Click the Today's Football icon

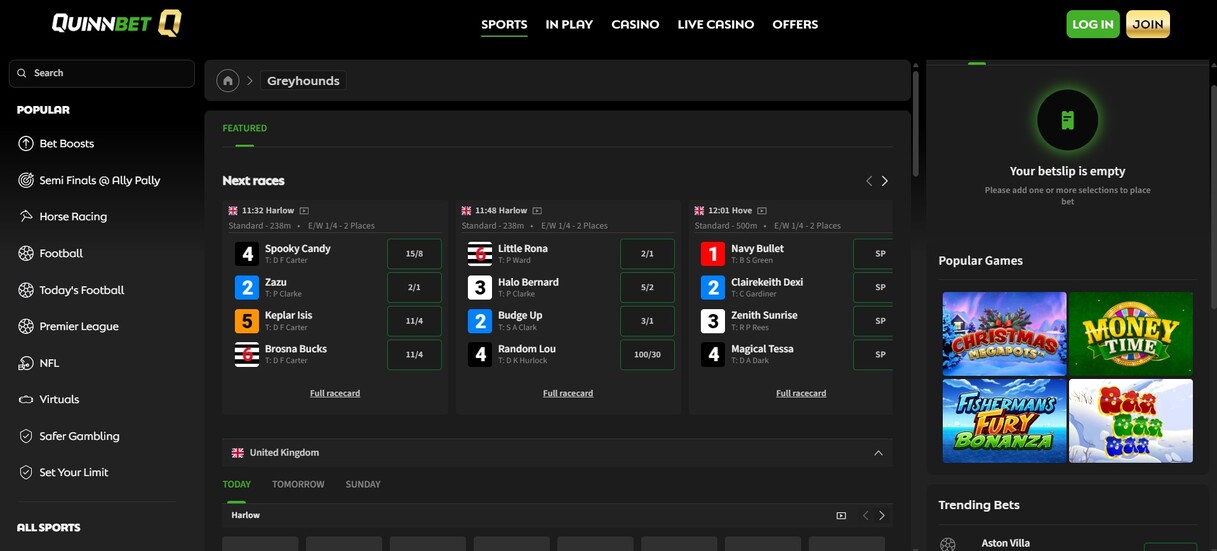point(26,290)
